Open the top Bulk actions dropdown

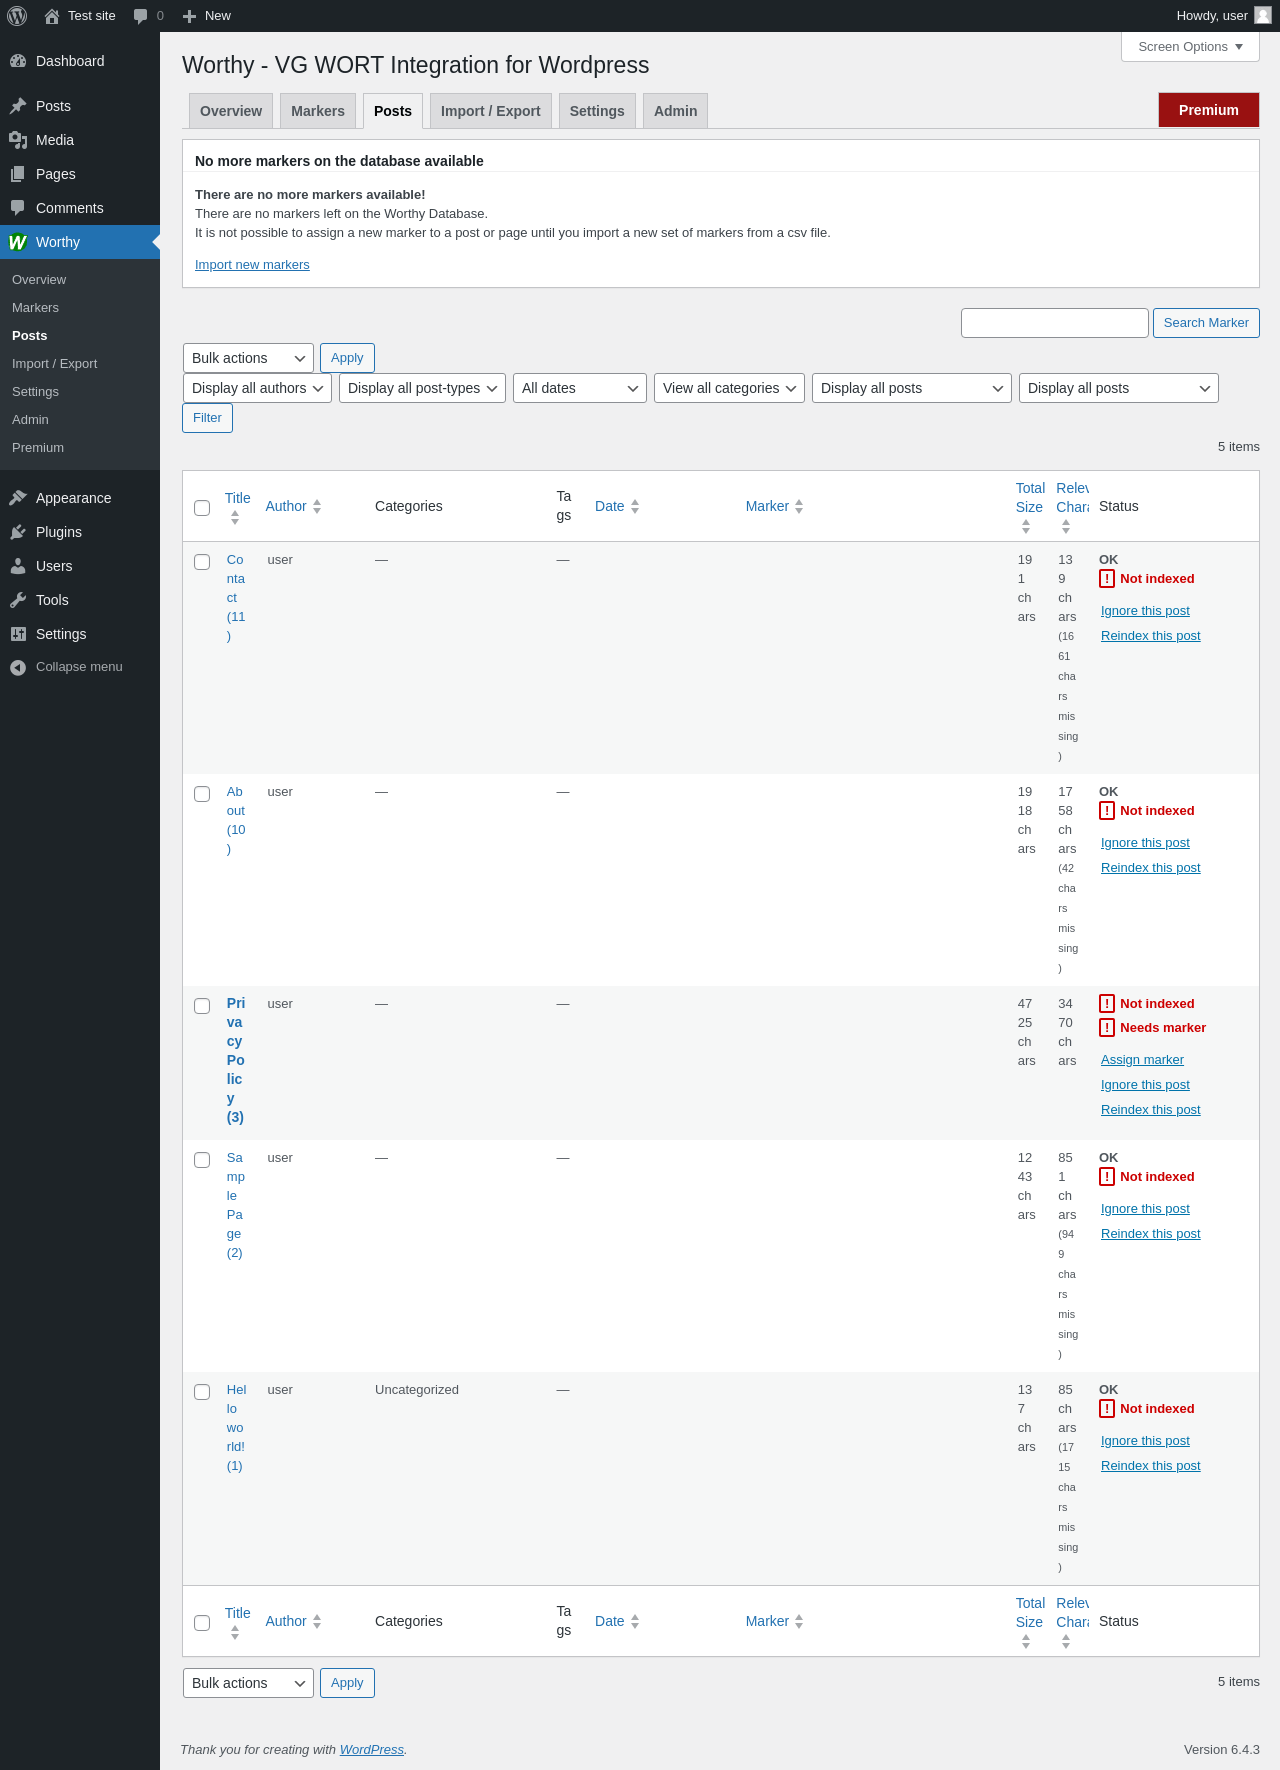(248, 358)
